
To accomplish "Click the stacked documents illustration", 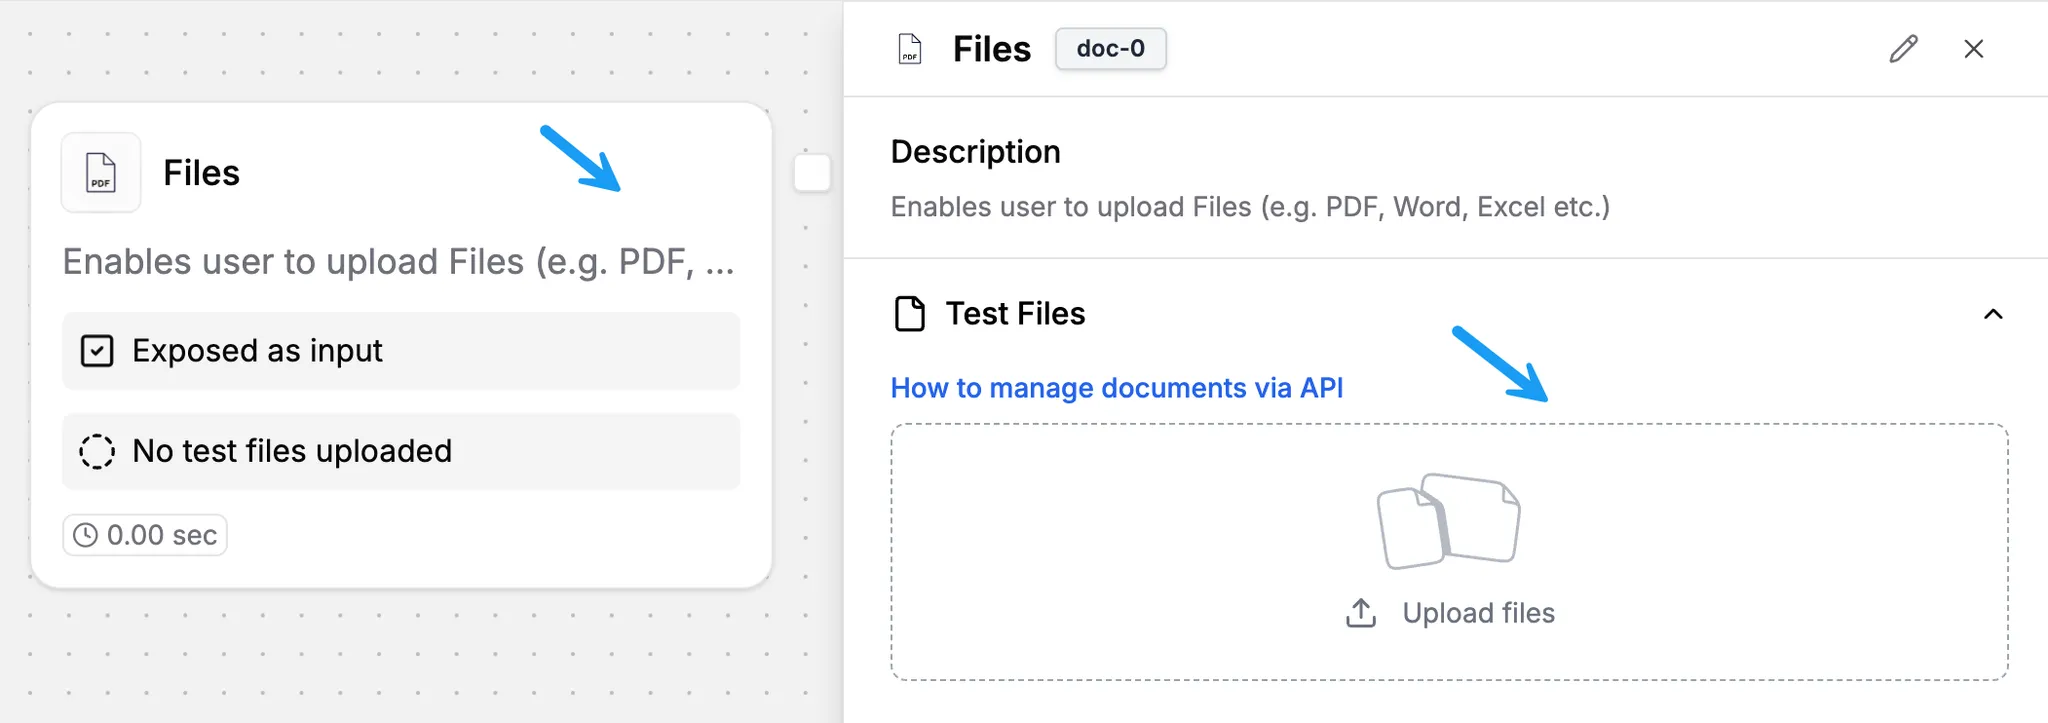I will pyautogui.click(x=1448, y=521).
